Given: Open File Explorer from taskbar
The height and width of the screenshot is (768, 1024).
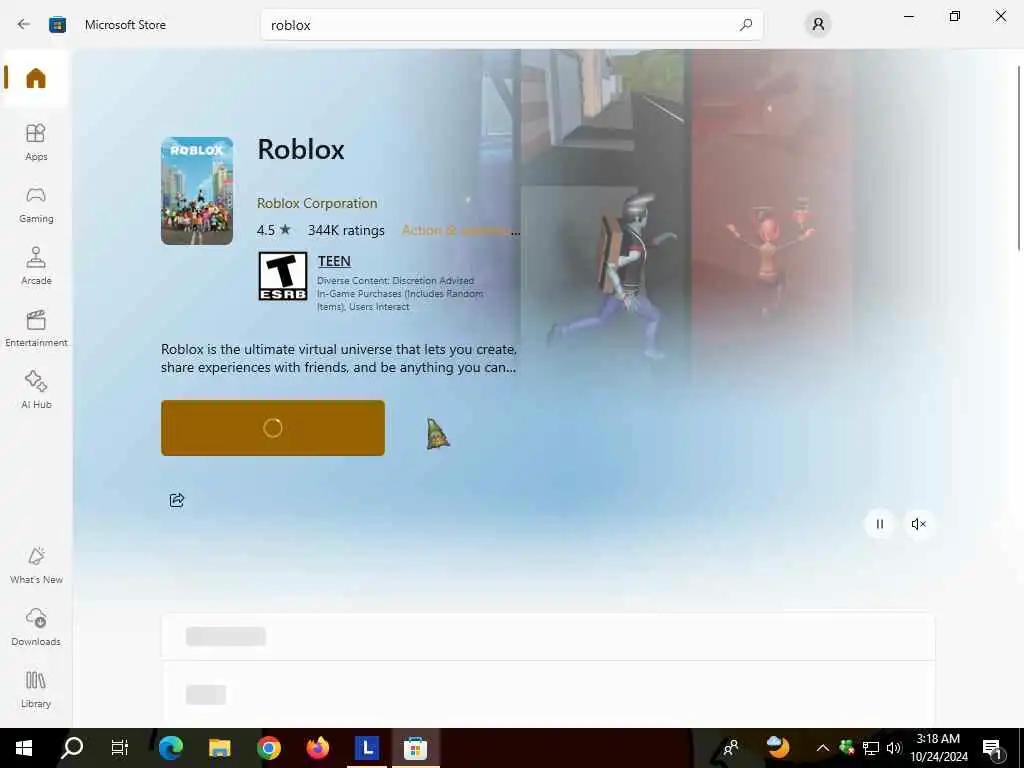Looking at the screenshot, I should 219,748.
